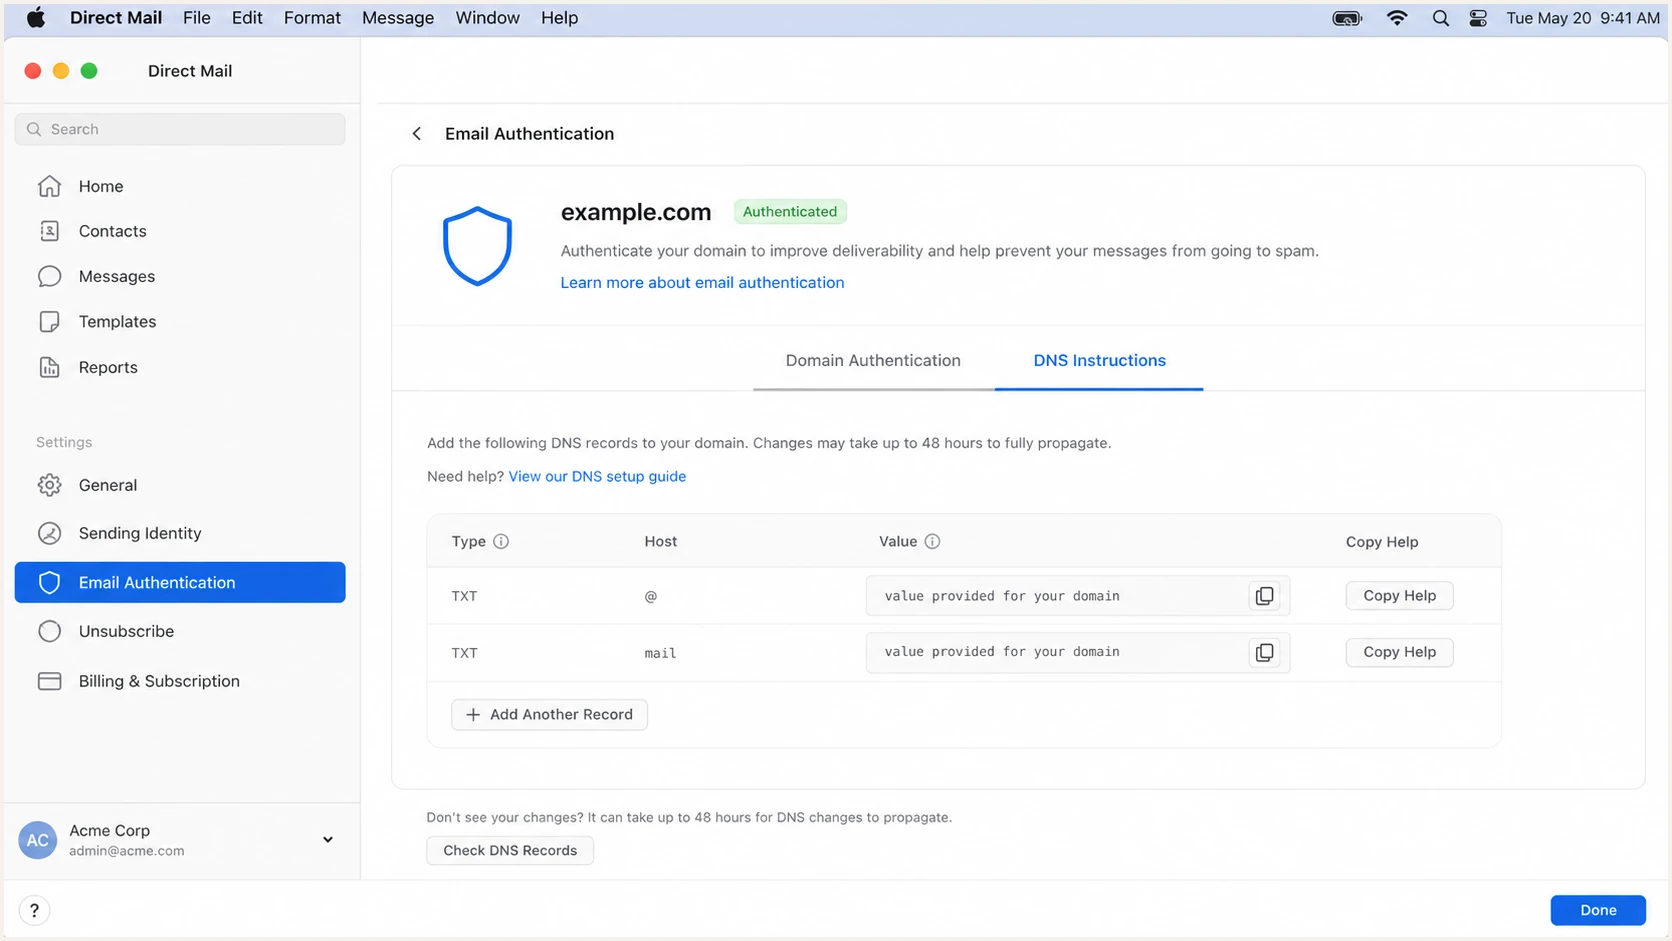Click Copy Help for the mail record

[1399, 652]
